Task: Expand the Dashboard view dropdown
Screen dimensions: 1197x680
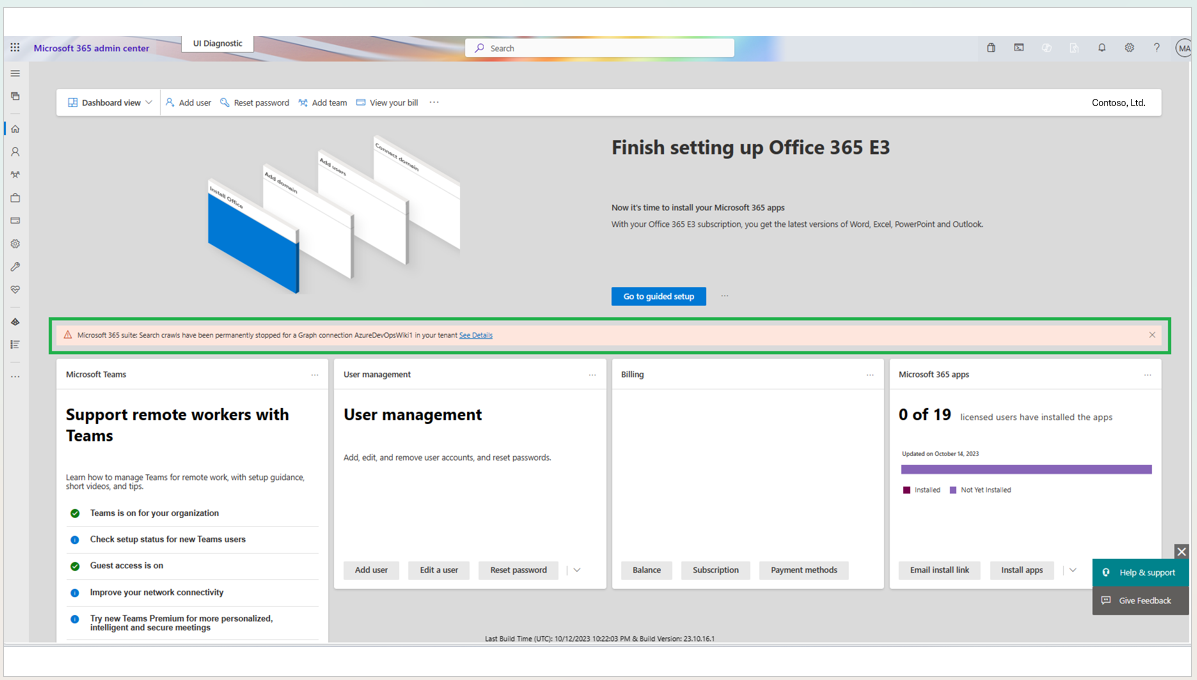Action: coord(110,102)
